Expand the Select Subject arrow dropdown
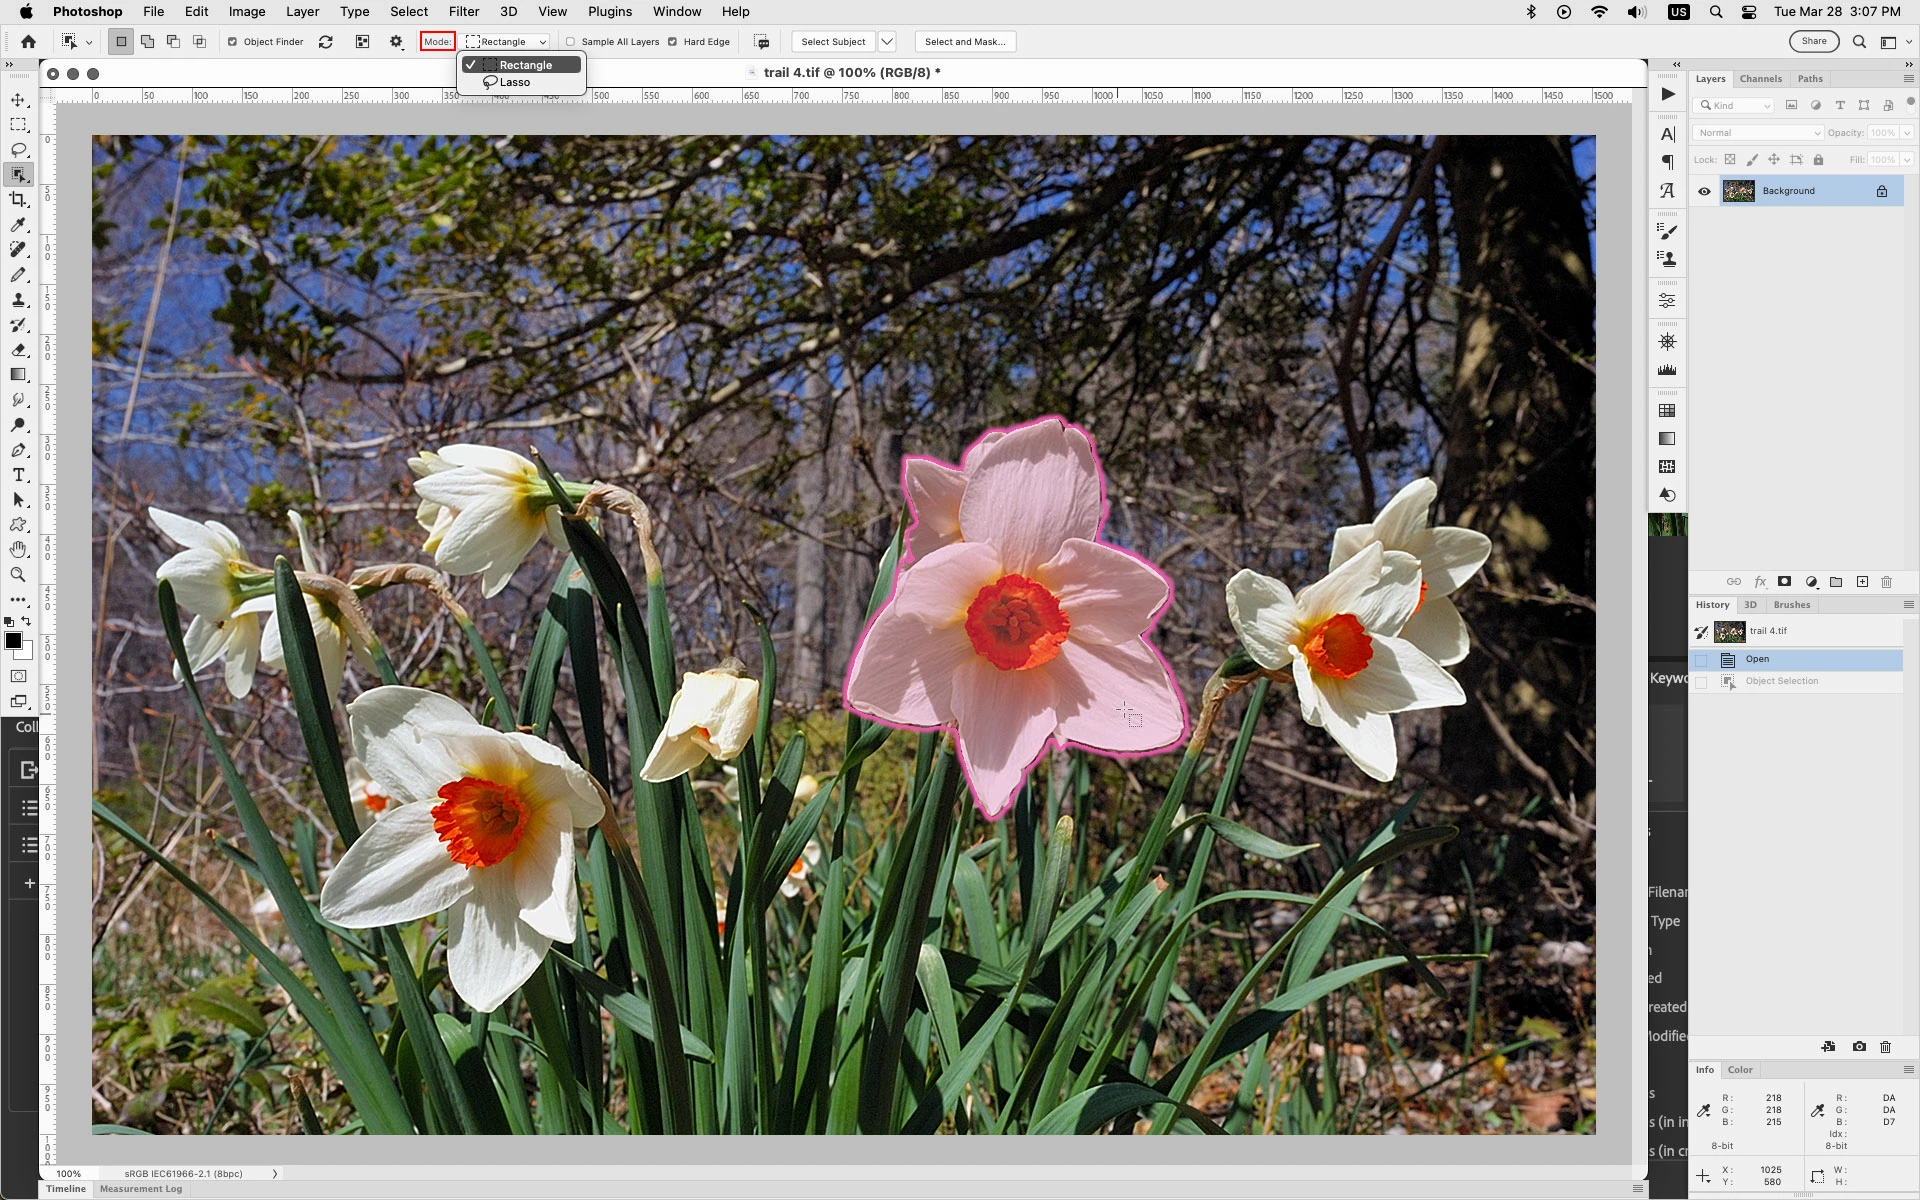This screenshot has height=1200, width=1920. coord(887,42)
